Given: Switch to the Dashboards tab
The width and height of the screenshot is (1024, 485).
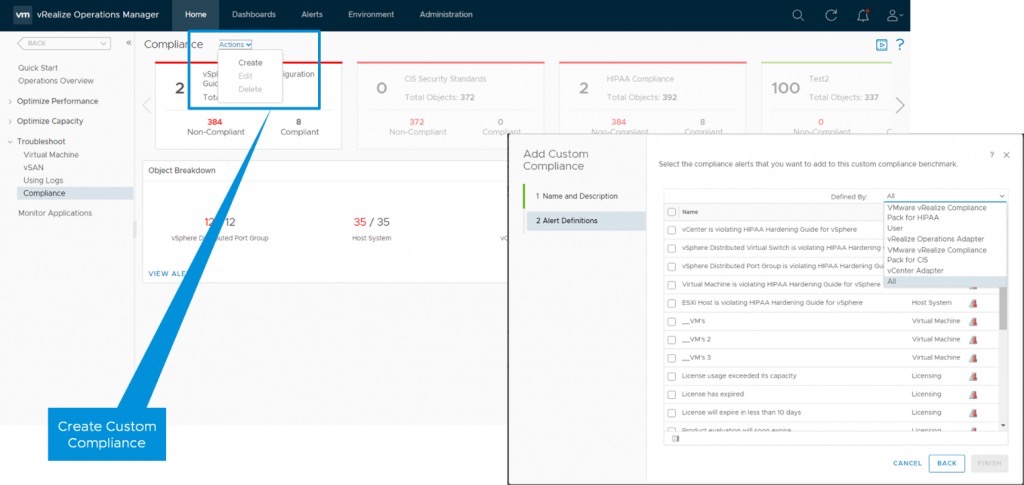Looking at the screenshot, I should [253, 14].
